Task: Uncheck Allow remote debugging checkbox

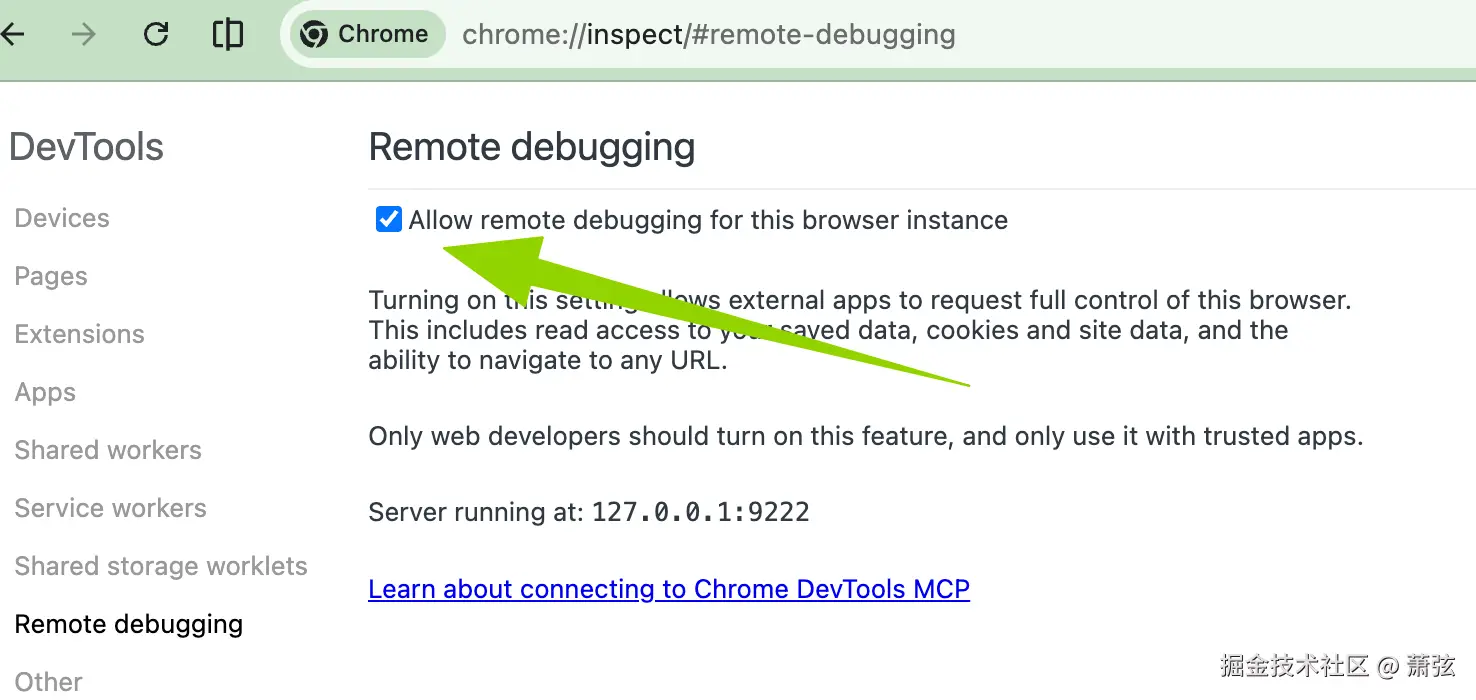Action: coord(388,219)
